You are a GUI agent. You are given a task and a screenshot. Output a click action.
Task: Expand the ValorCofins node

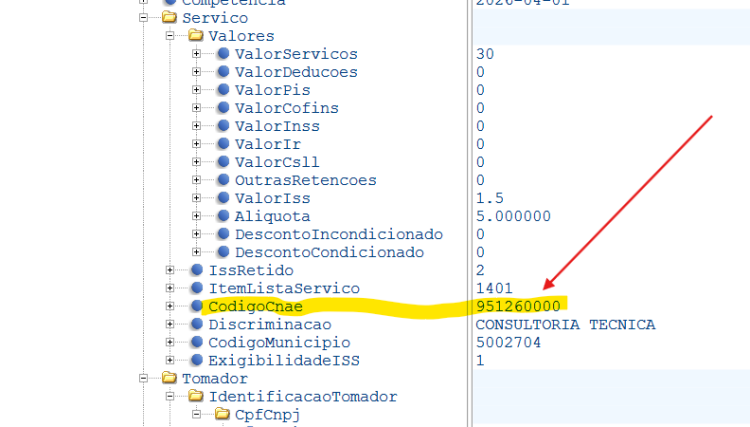(x=196, y=108)
